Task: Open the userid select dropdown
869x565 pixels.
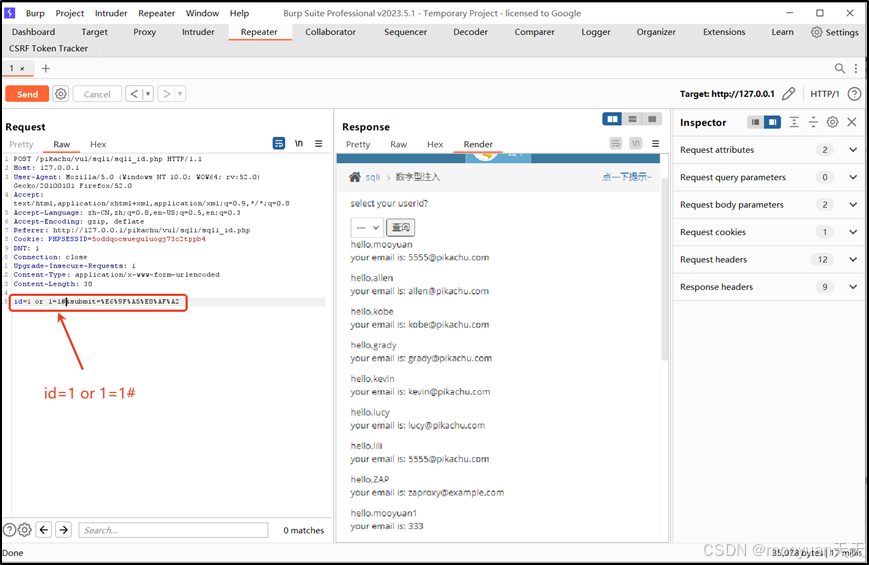Action: tap(367, 227)
